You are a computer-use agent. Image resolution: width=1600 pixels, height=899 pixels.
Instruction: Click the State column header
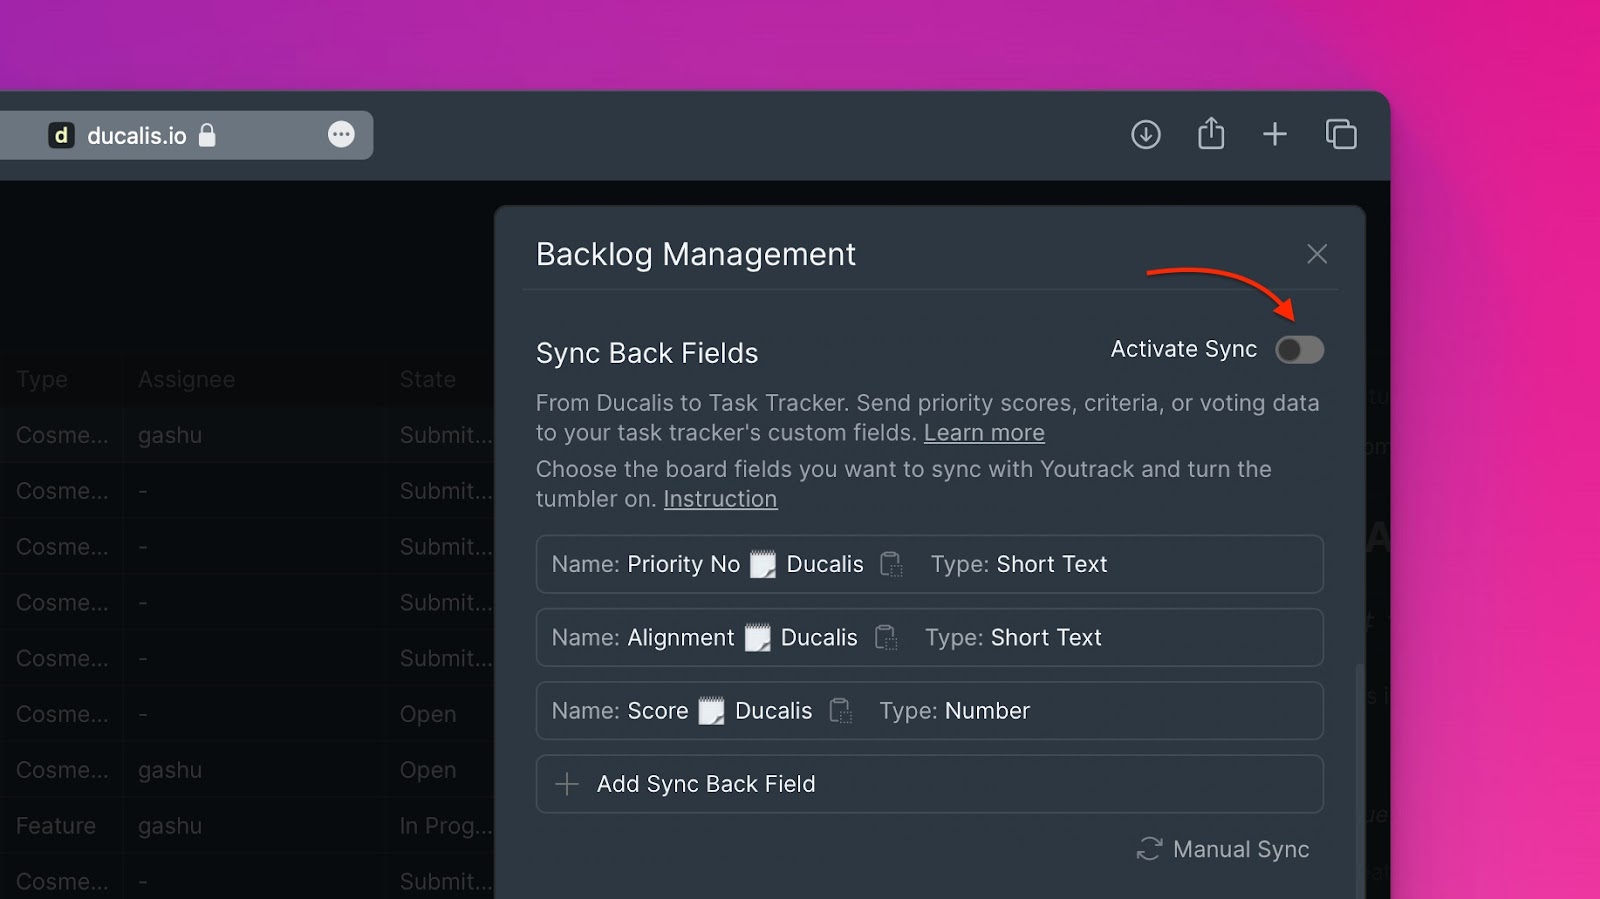[427, 380]
